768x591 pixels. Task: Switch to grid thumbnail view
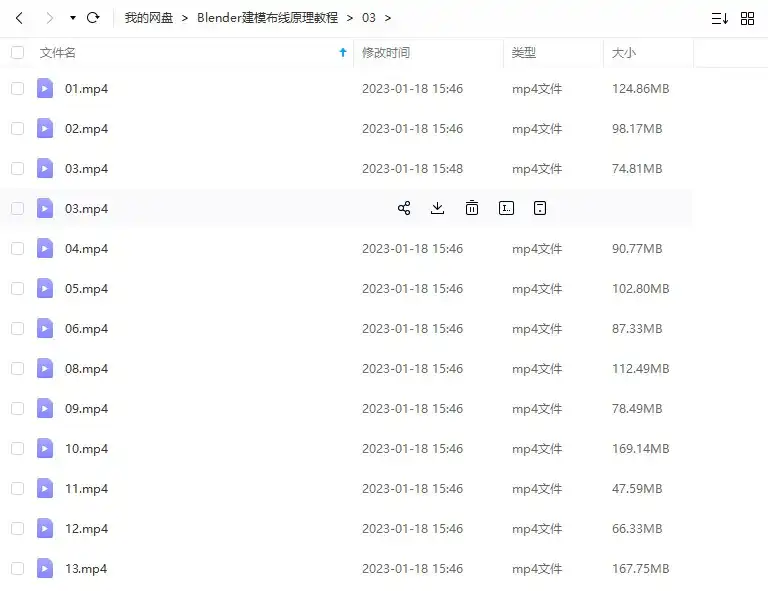pyautogui.click(x=747, y=19)
